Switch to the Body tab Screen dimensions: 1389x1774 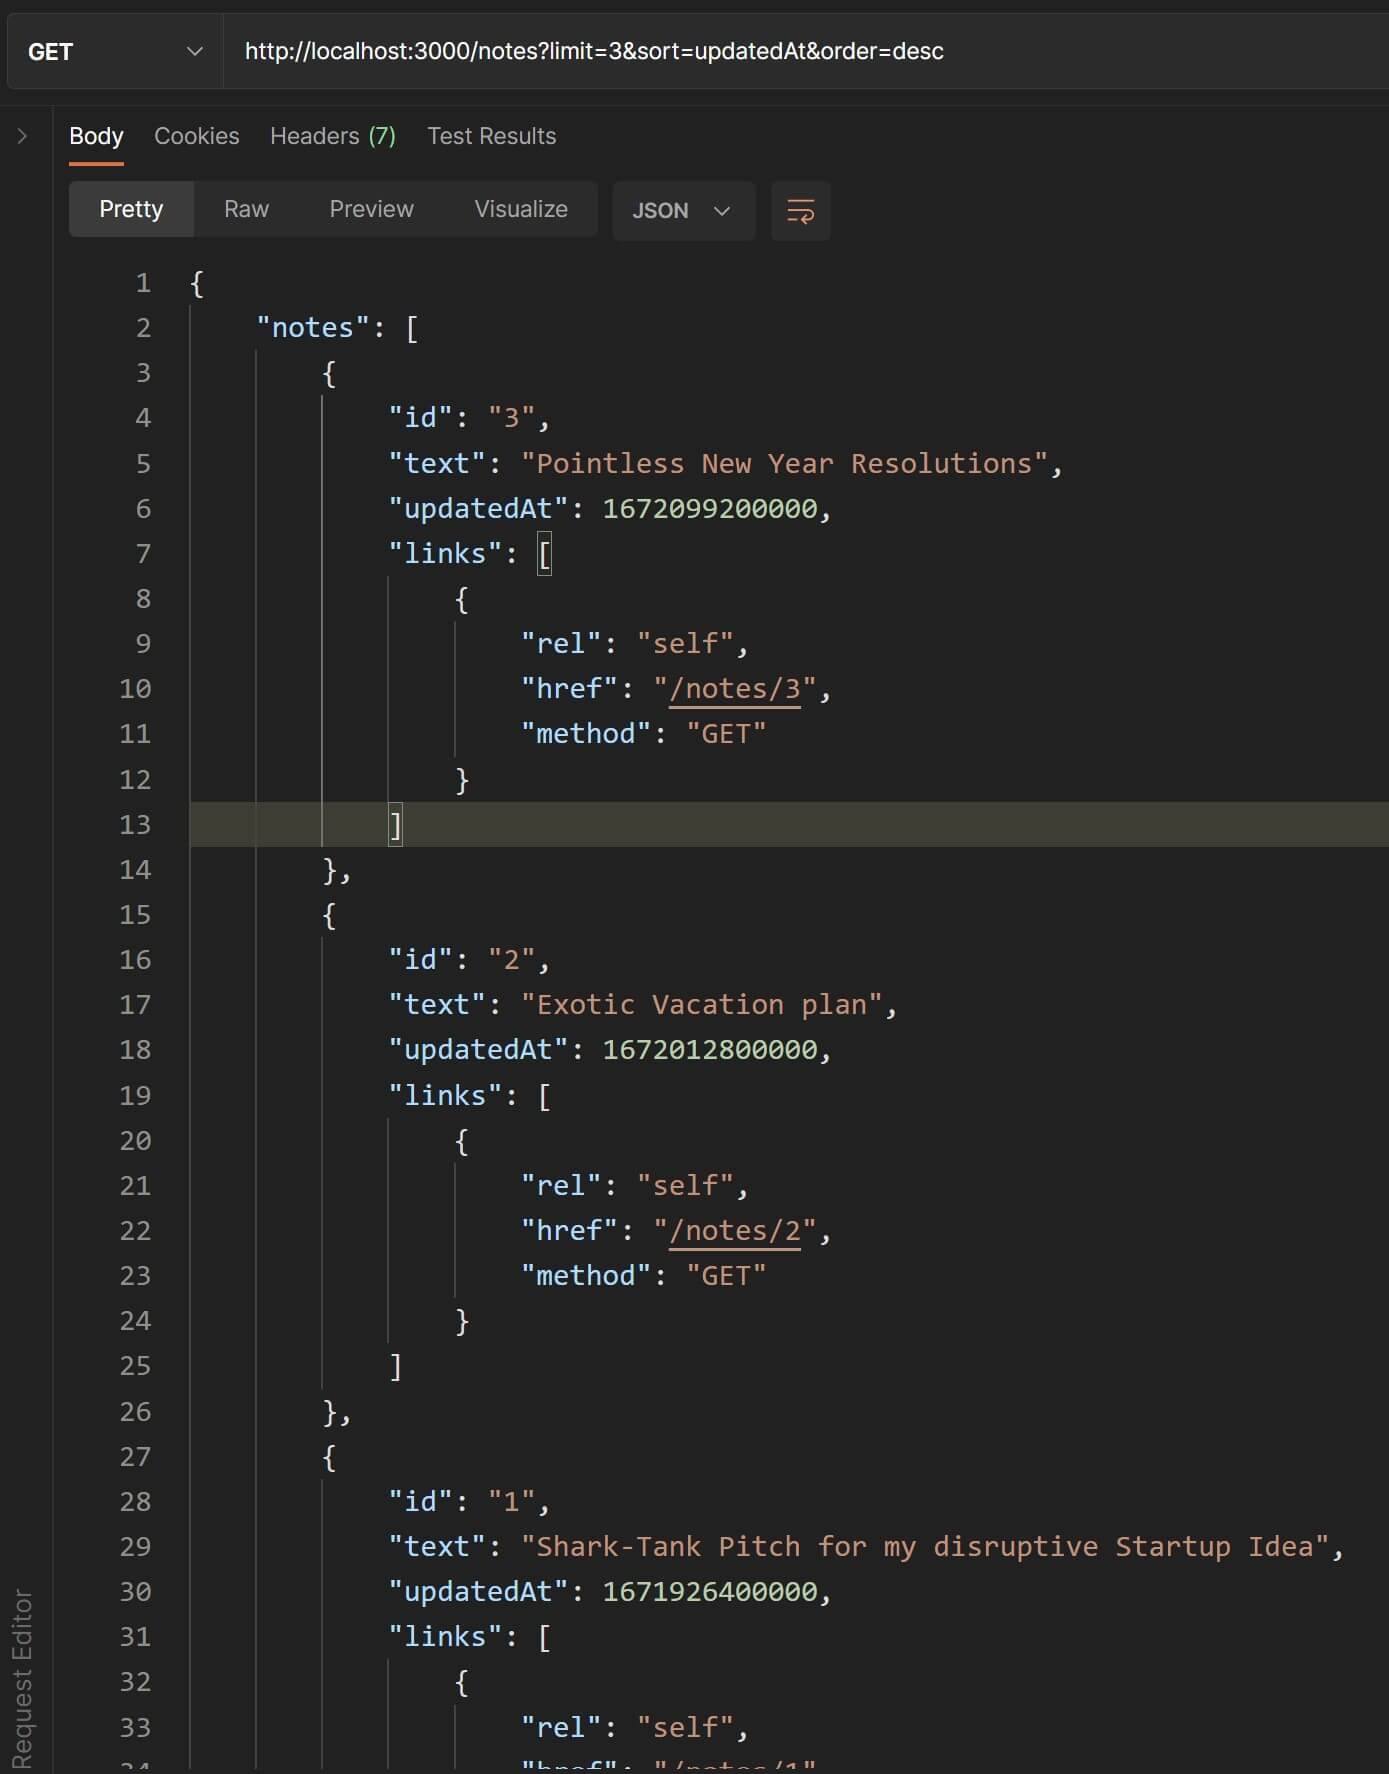[x=96, y=136]
